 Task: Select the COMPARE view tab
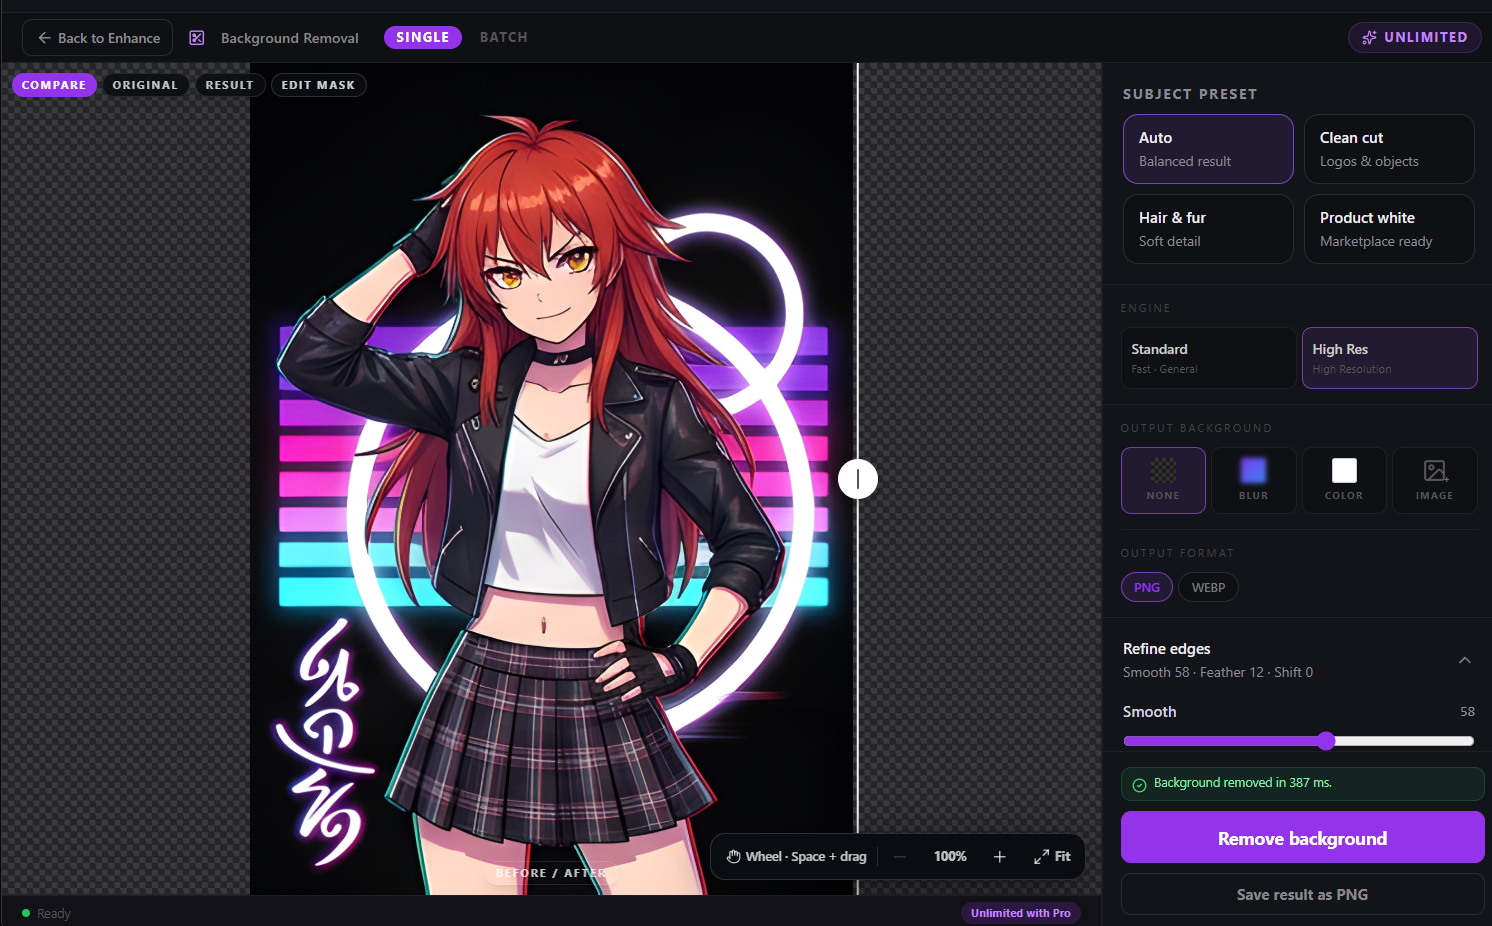(x=54, y=85)
